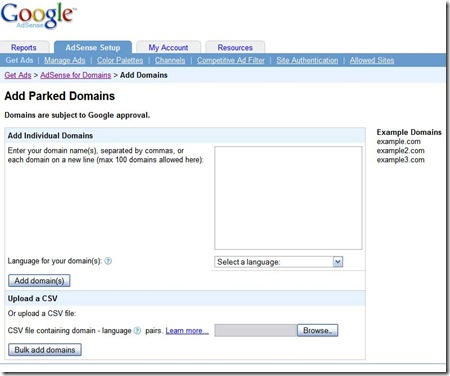This screenshot has height=376, width=450.
Task: Click the Browse... button
Action: click(x=318, y=330)
